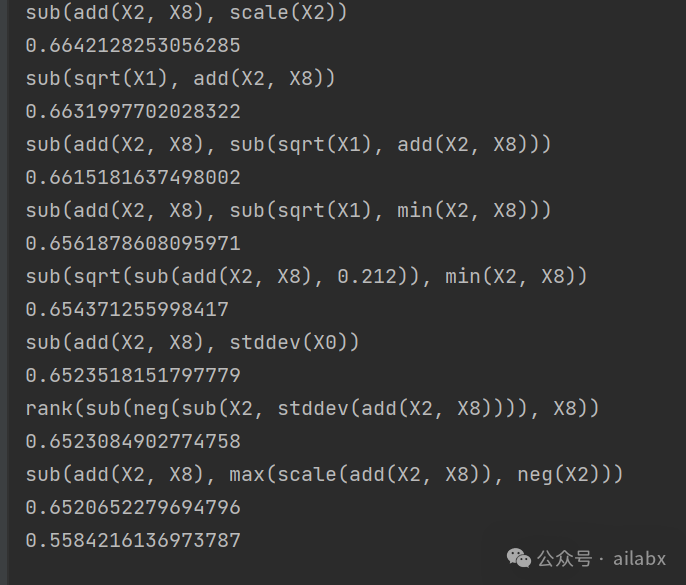686x585 pixels.
Task: Click the value 0.6523518151797779
Action: (x=133, y=376)
